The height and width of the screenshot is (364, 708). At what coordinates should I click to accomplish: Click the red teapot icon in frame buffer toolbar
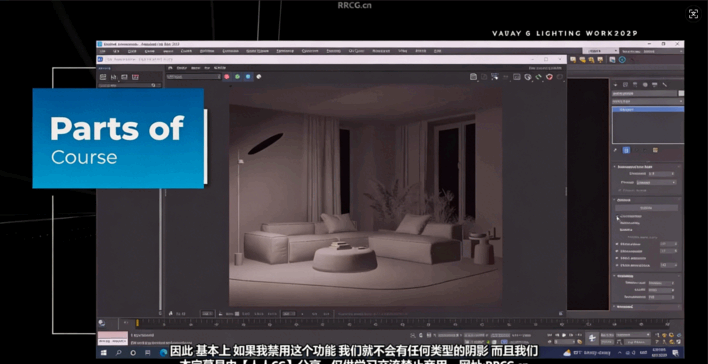pyautogui.click(x=549, y=77)
